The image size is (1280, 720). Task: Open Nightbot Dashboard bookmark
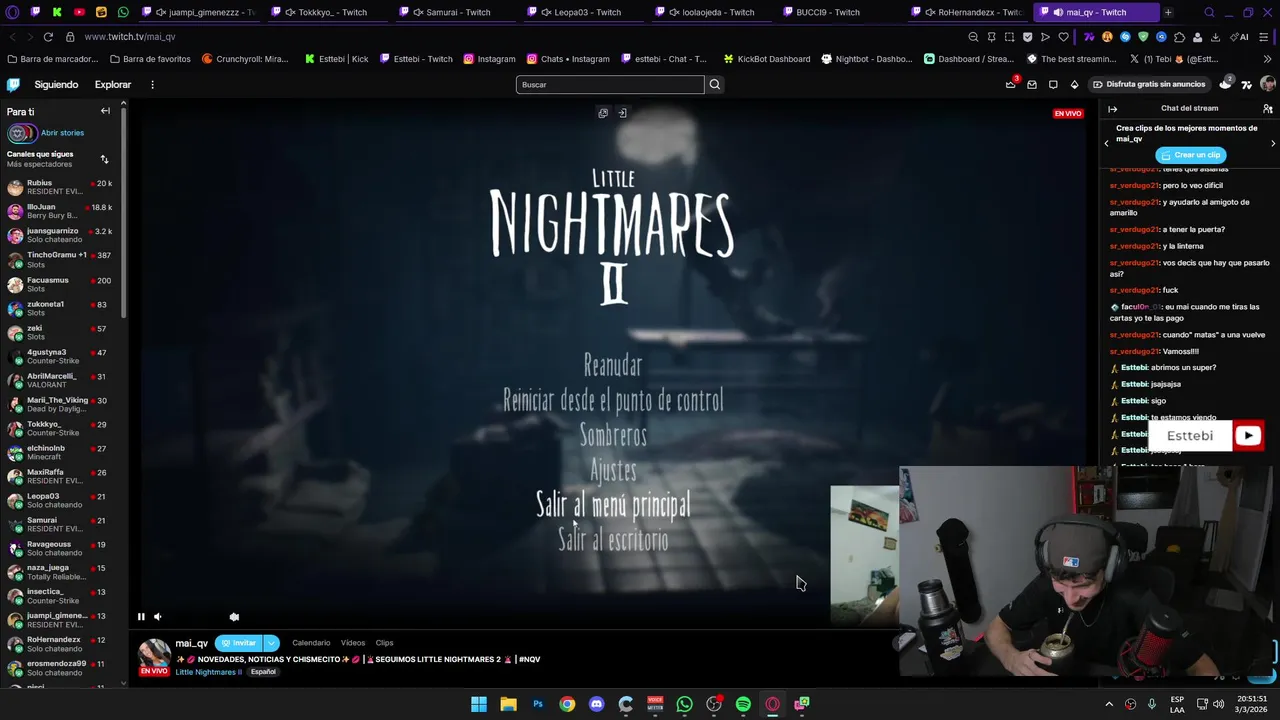click(x=866, y=59)
